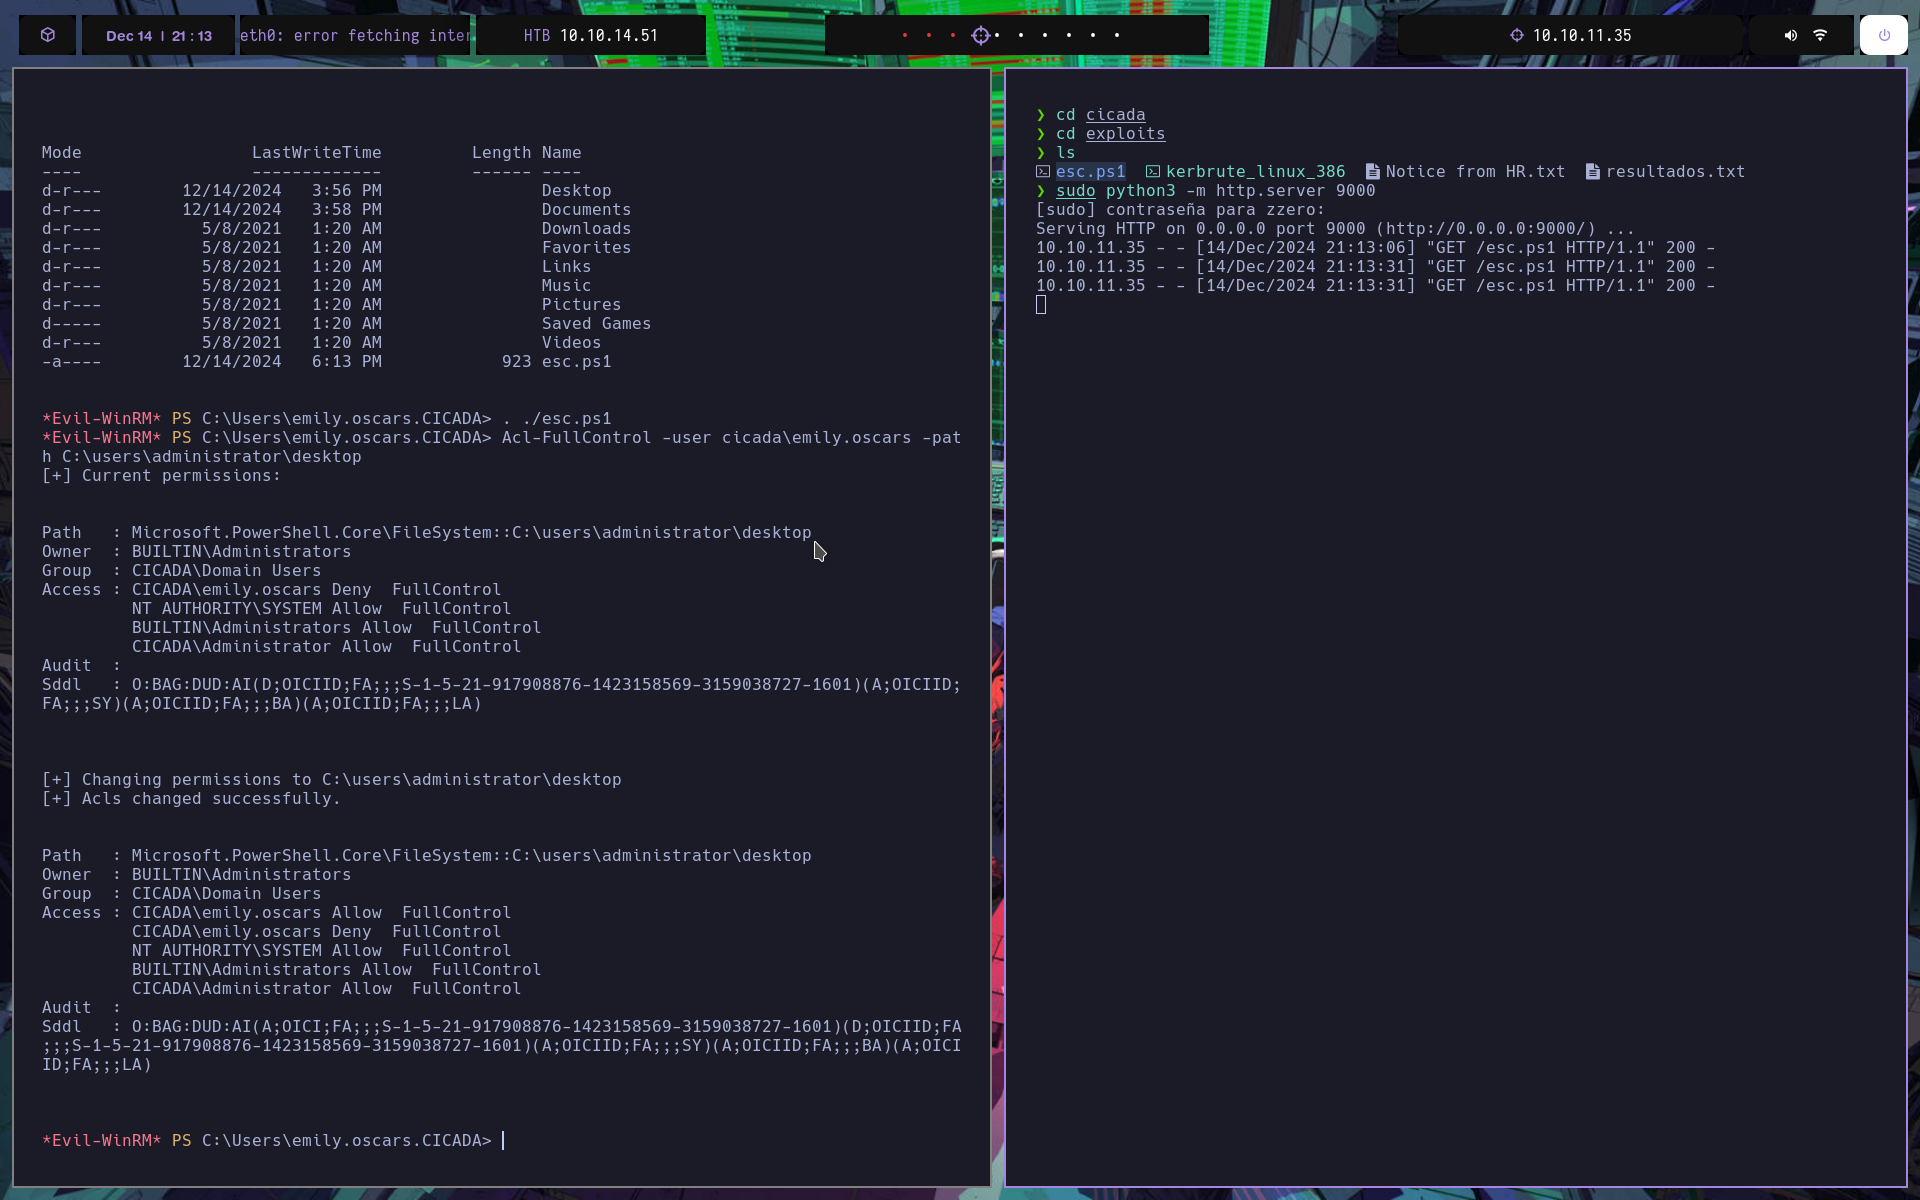
Task: Open the Wi-Fi network indicator
Action: point(1820,35)
